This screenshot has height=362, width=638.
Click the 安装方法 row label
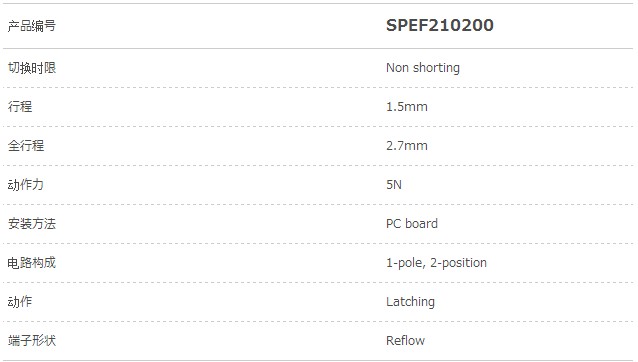[x=32, y=224]
